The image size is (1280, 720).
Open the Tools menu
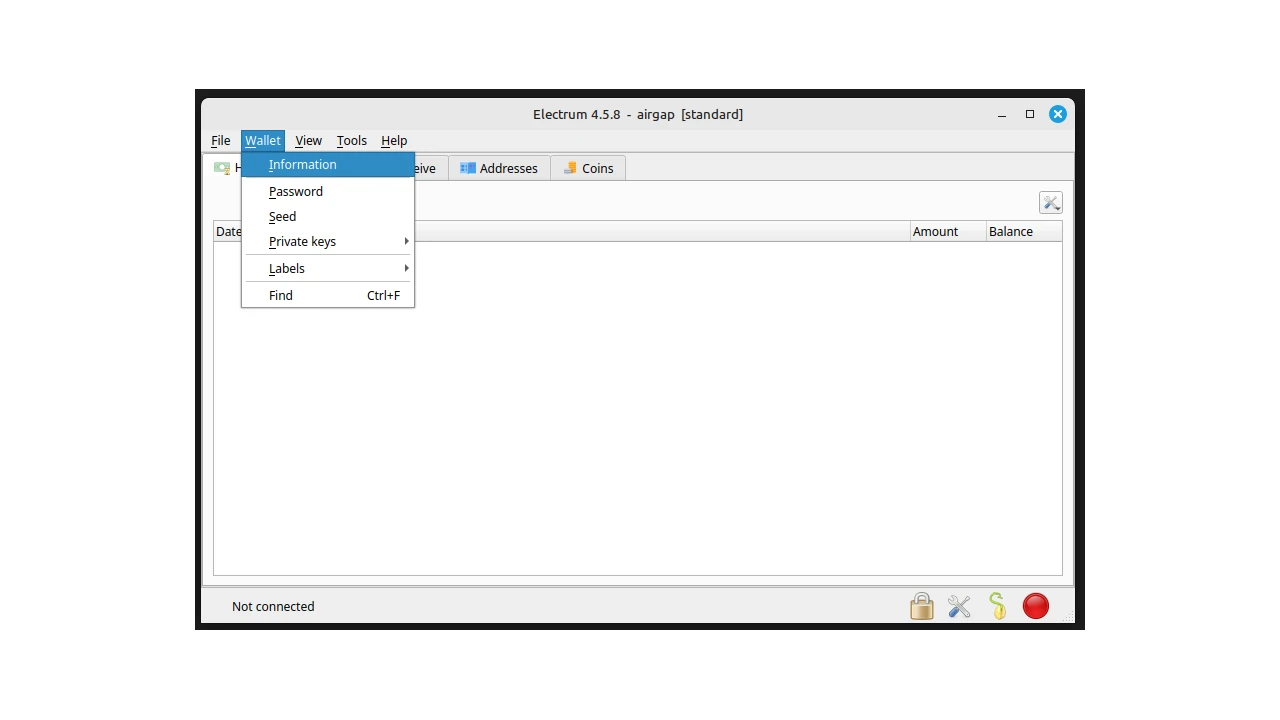(351, 141)
